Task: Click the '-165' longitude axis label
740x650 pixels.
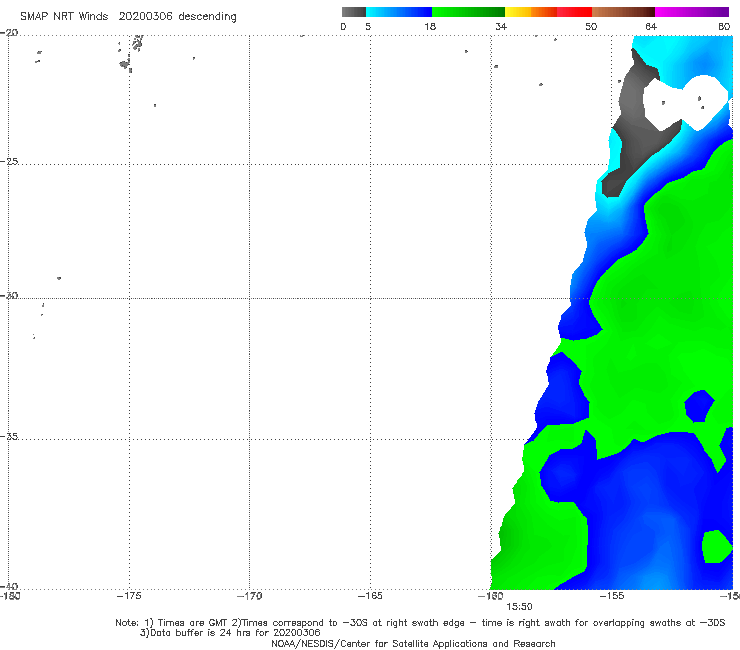Action: [x=370, y=596]
